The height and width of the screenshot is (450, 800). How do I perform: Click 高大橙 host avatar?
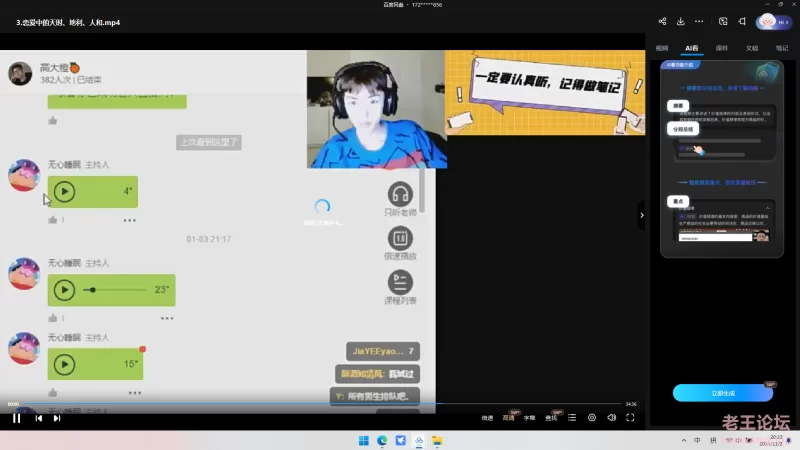[x=20, y=73]
